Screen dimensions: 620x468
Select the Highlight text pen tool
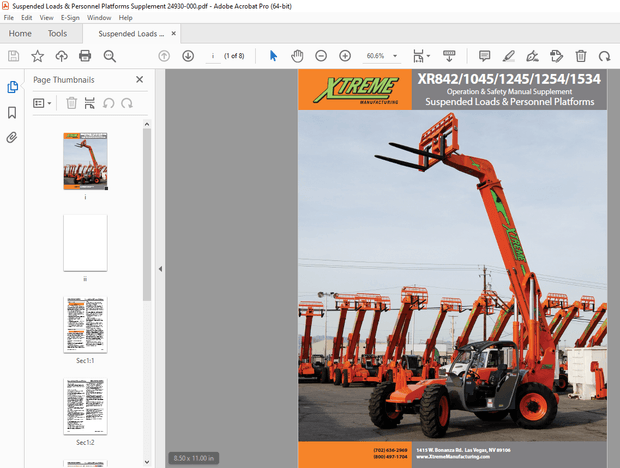coord(508,56)
